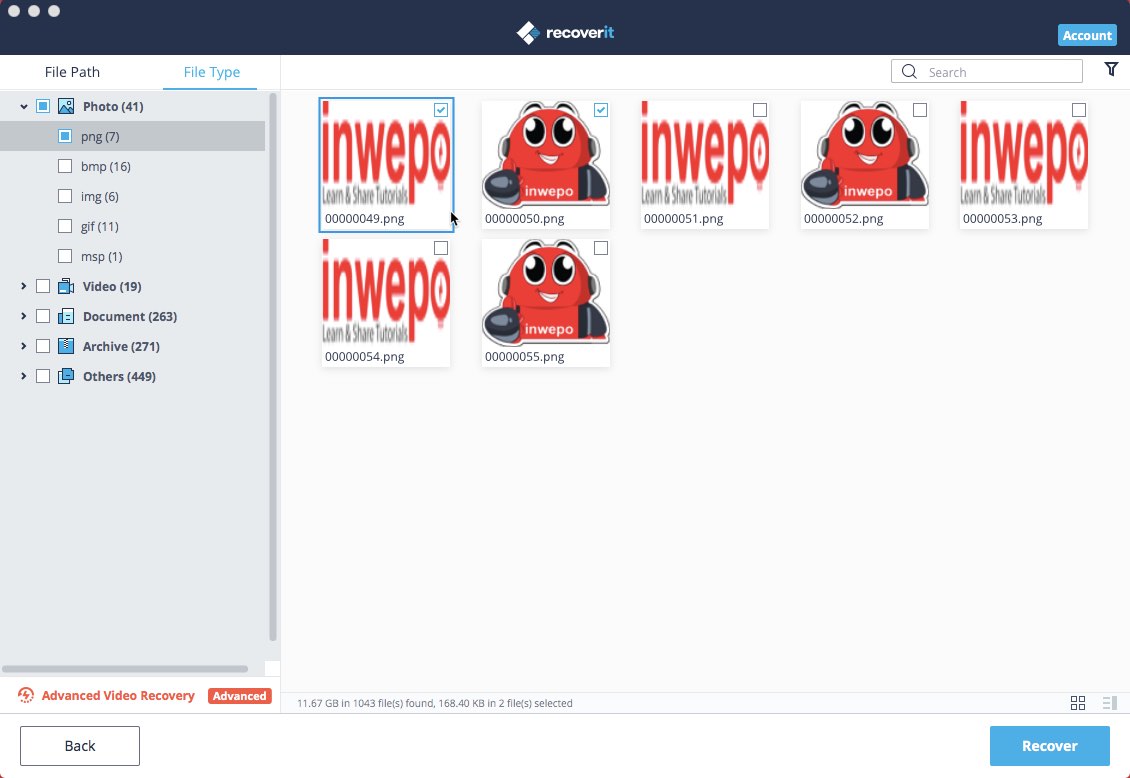
Task: Select the 00000051.png thumbnail
Action: (x=705, y=165)
